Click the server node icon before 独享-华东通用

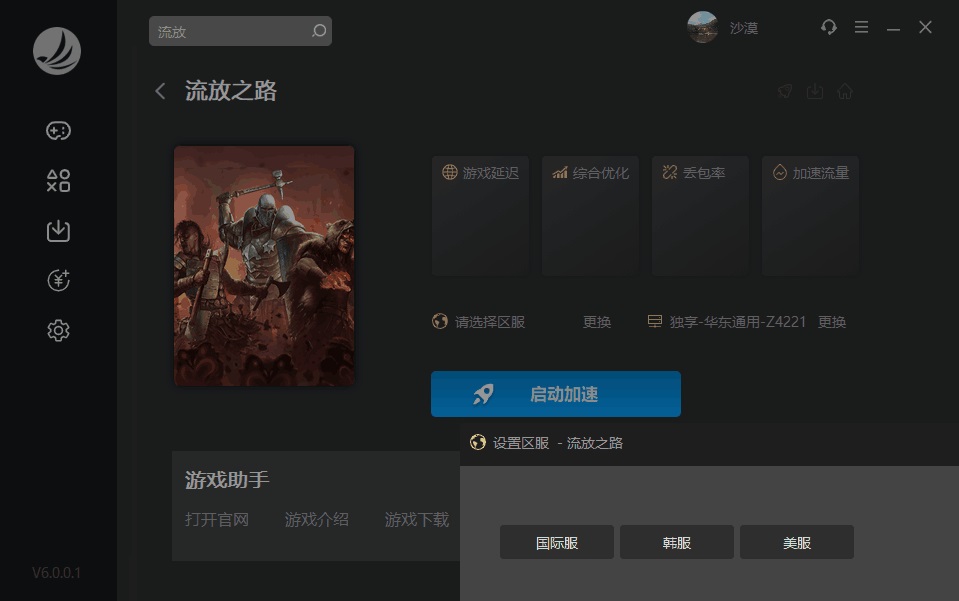pos(654,321)
